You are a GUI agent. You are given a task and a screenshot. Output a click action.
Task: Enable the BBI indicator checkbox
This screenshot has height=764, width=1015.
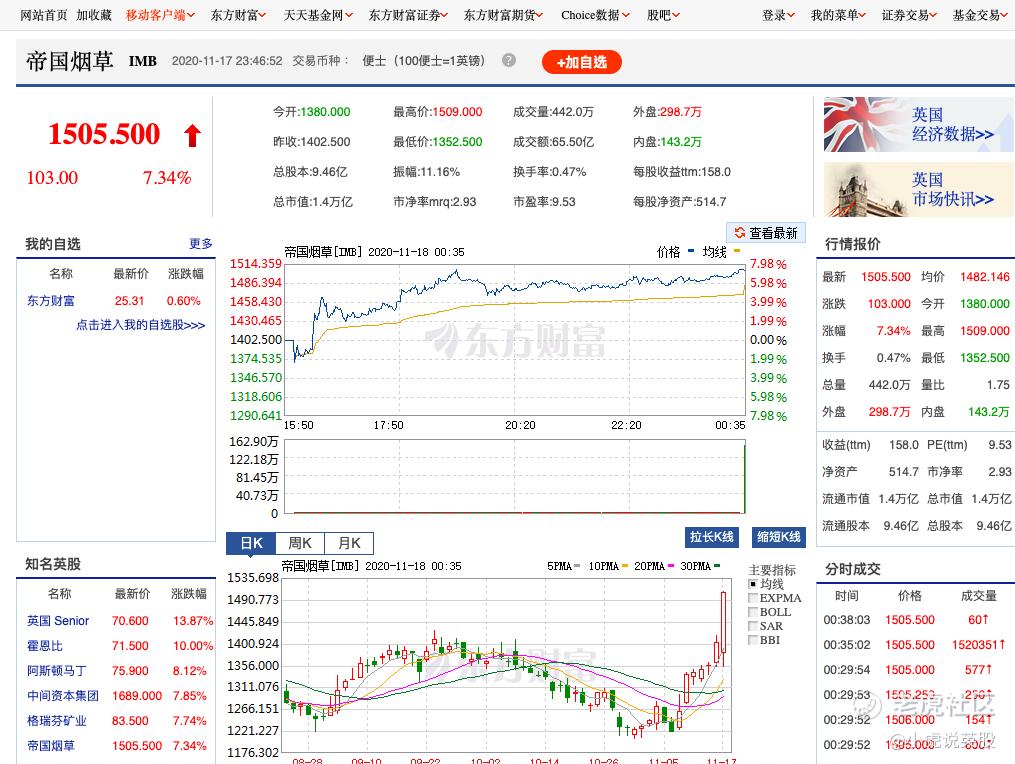tap(753, 640)
